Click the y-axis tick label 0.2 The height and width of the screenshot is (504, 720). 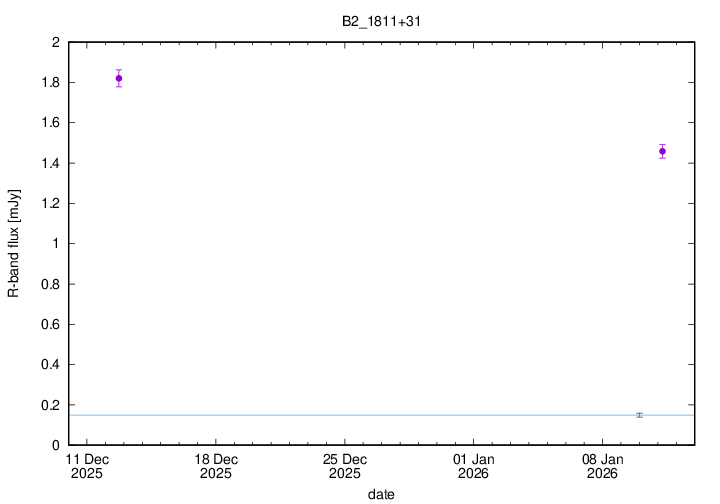point(50,405)
